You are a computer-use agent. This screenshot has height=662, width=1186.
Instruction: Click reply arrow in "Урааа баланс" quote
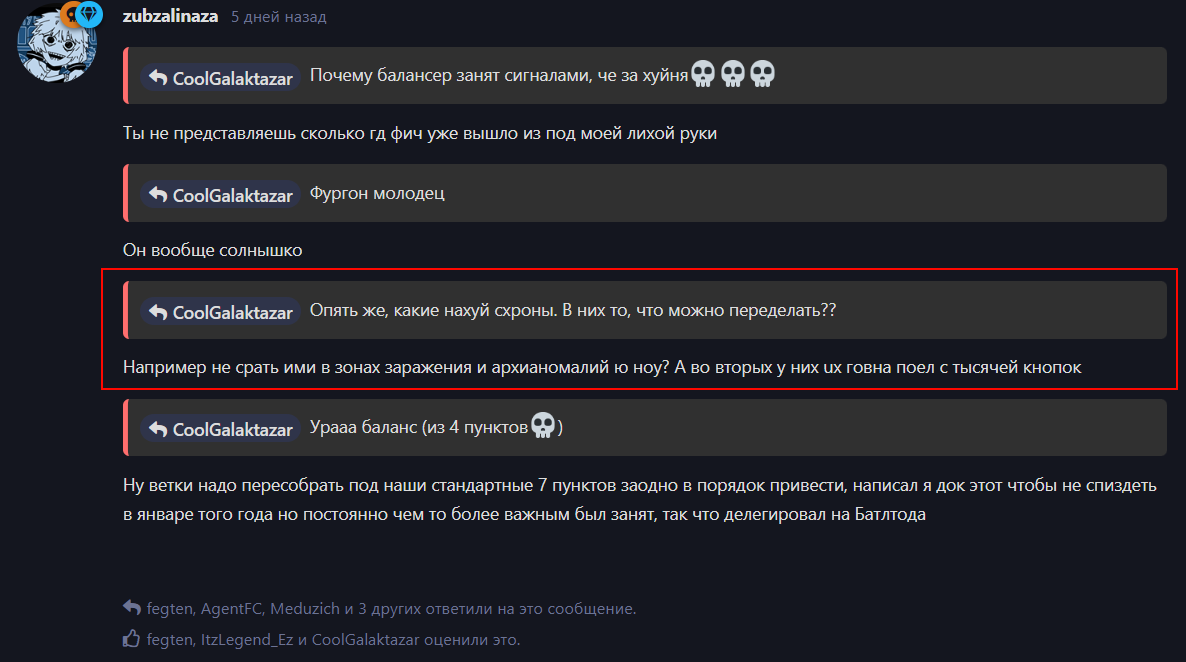pos(158,429)
